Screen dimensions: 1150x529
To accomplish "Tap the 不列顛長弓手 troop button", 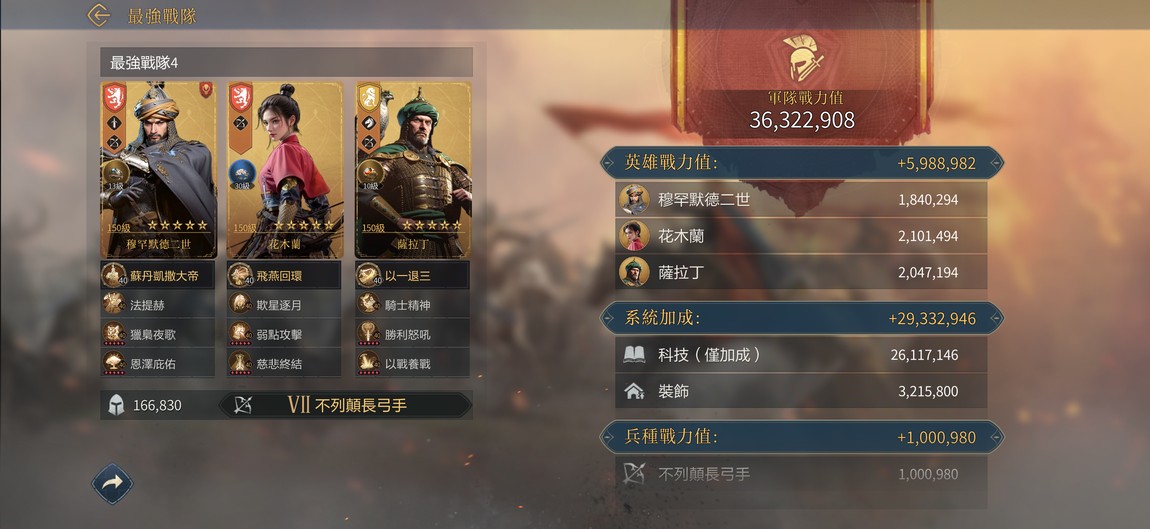I will point(345,405).
